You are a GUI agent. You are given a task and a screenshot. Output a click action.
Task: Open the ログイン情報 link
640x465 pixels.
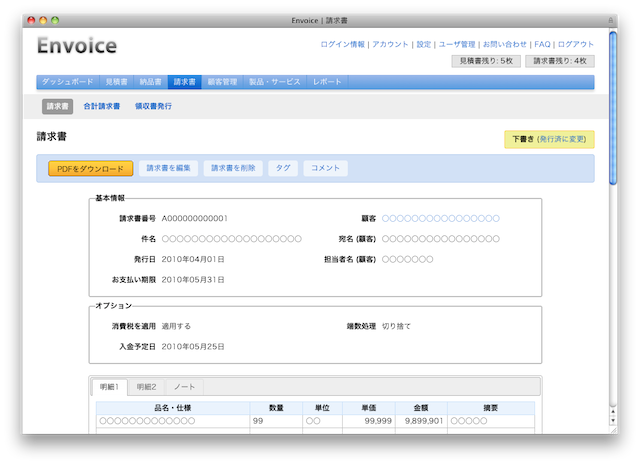342,44
